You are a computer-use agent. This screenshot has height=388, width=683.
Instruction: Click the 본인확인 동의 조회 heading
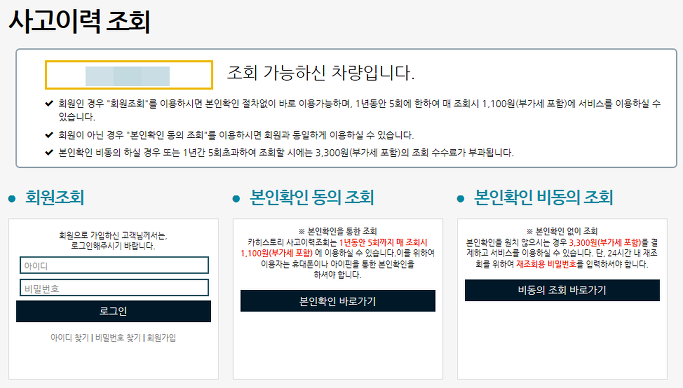311,197
